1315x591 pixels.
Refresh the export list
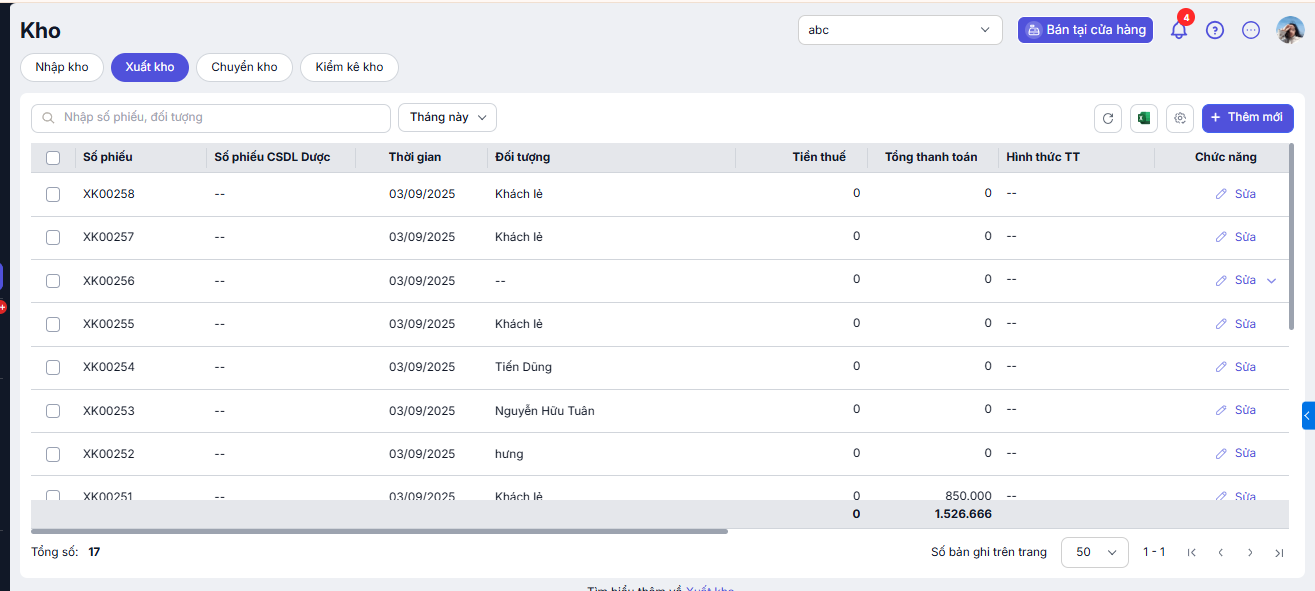pos(1108,118)
